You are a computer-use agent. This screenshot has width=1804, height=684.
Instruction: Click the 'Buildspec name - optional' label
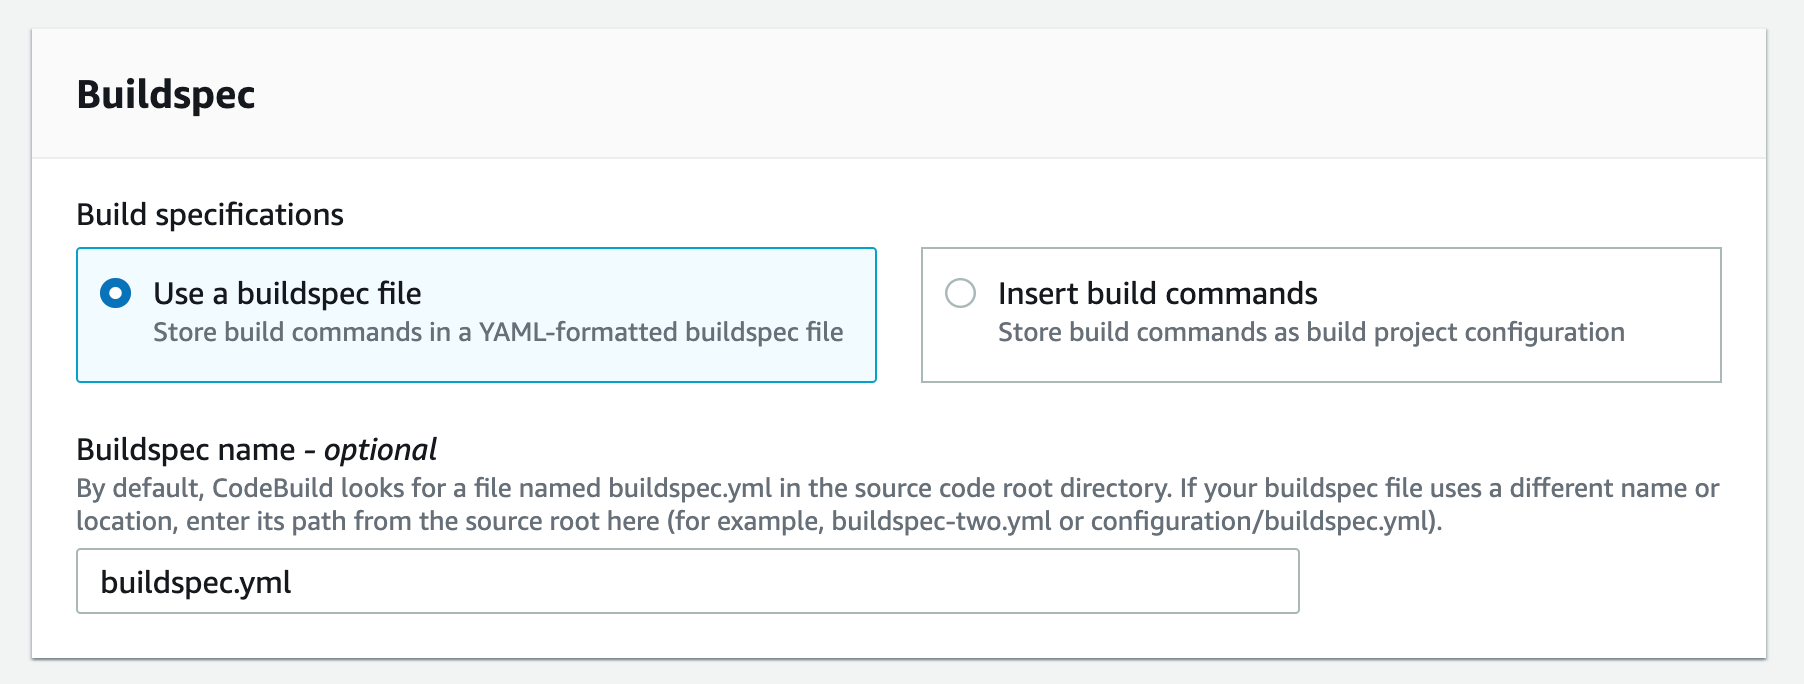tap(257, 449)
